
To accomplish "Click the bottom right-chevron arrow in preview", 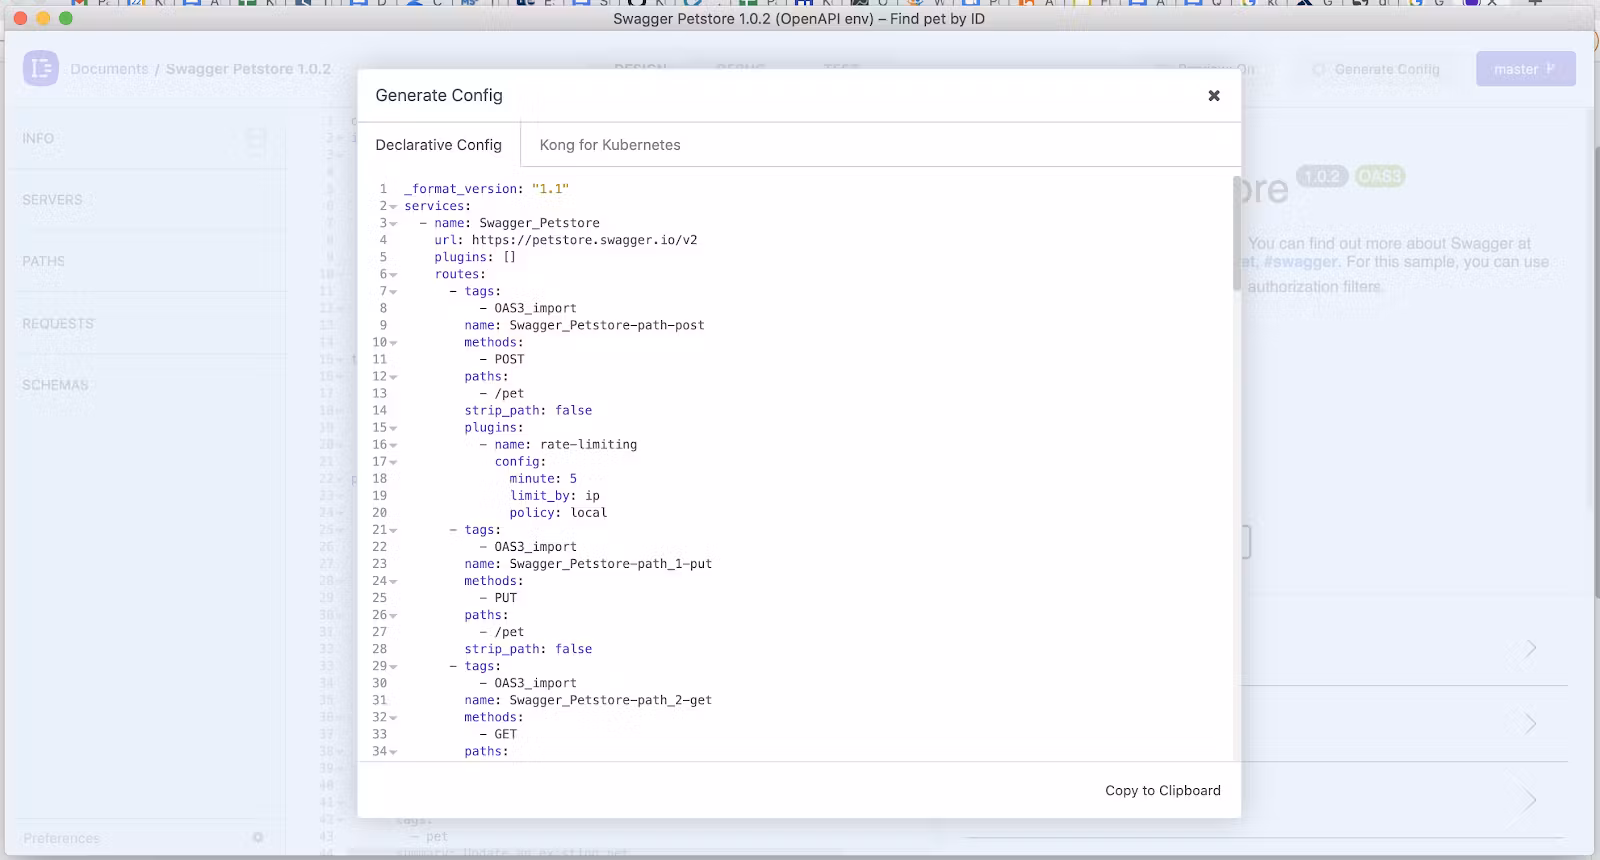I will 1530,800.
